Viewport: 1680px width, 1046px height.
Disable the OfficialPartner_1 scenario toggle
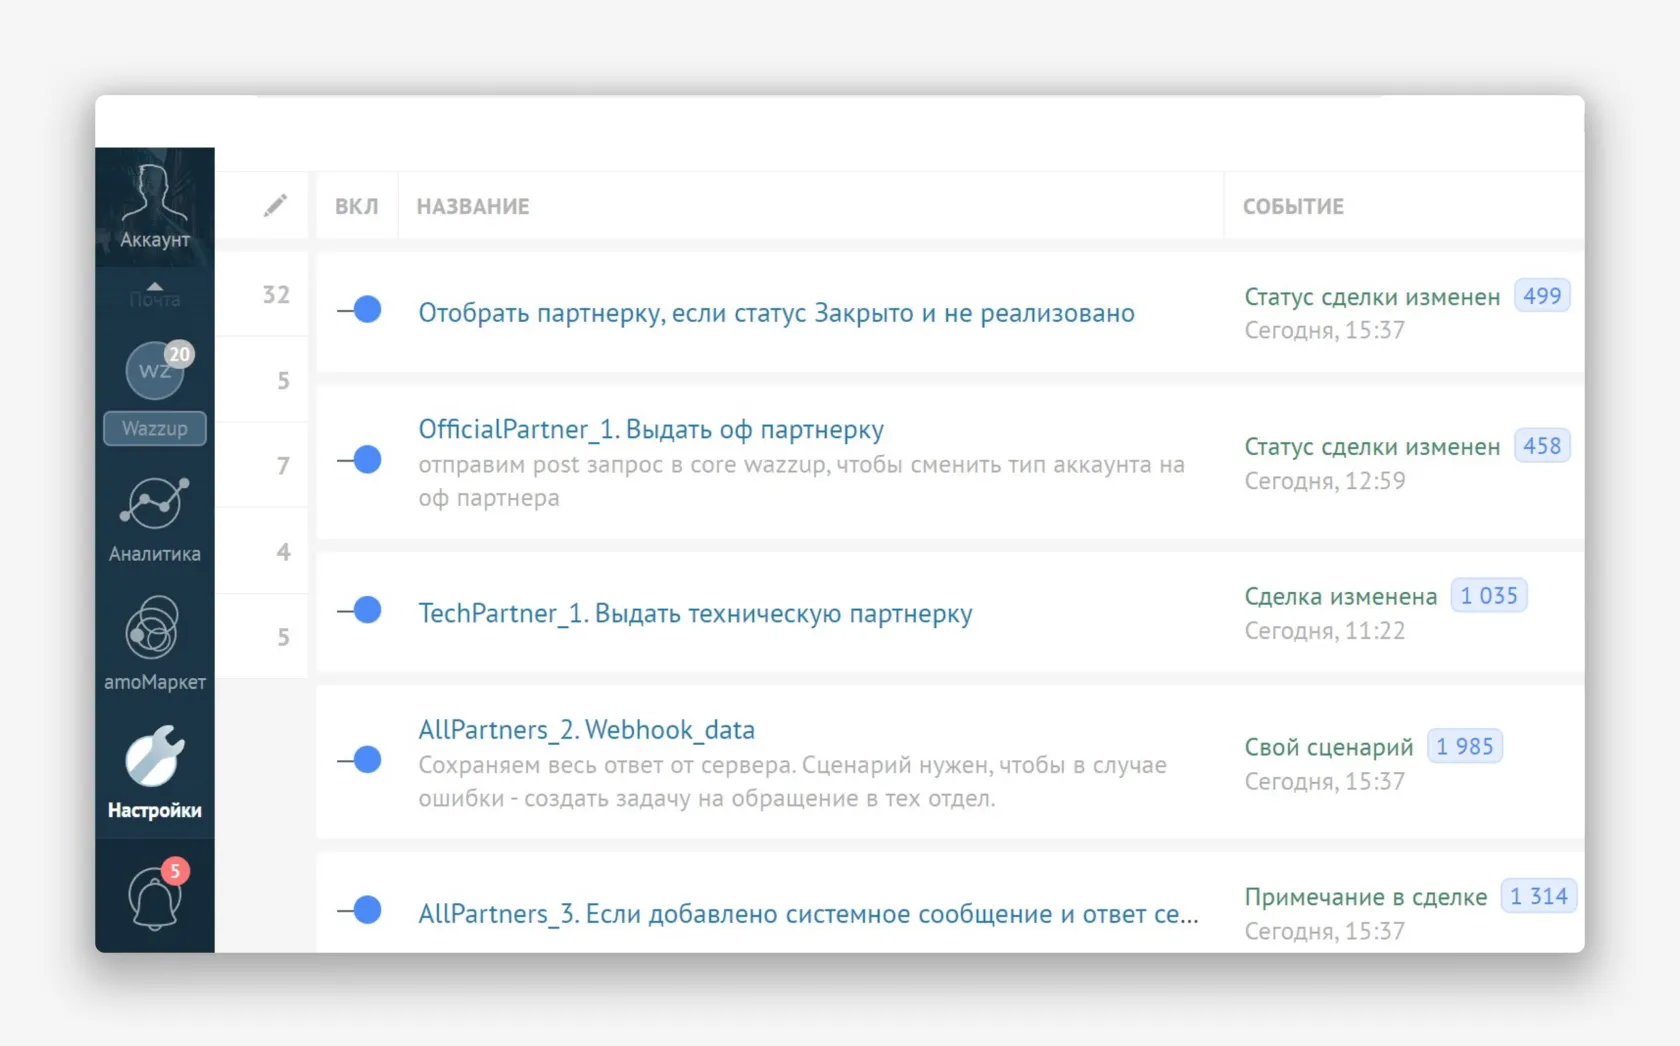click(361, 460)
